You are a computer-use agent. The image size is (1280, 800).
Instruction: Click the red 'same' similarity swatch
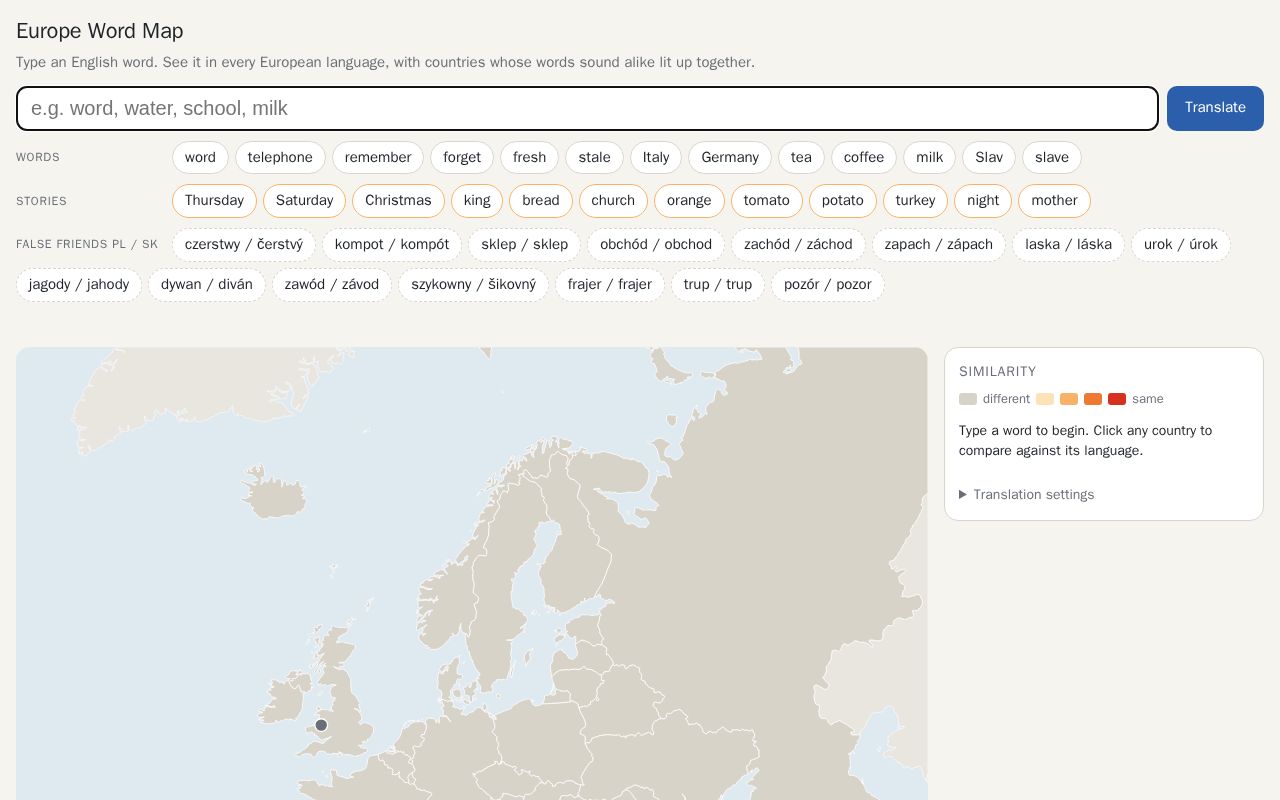[1117, 399]
